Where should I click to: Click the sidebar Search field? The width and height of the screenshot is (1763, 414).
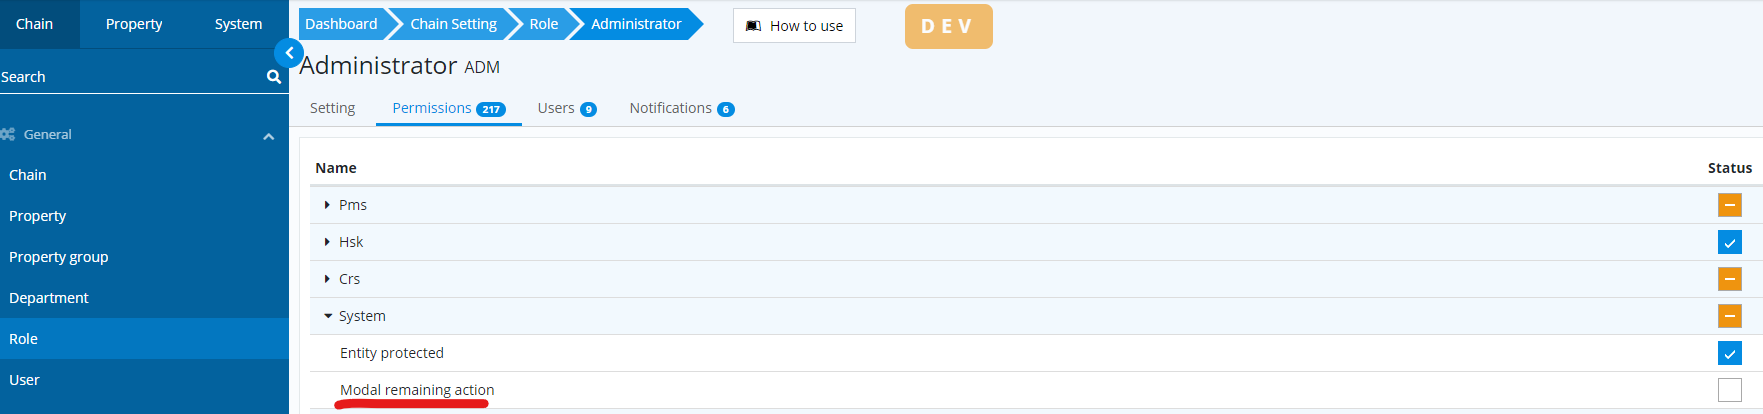tap(130, 77)
